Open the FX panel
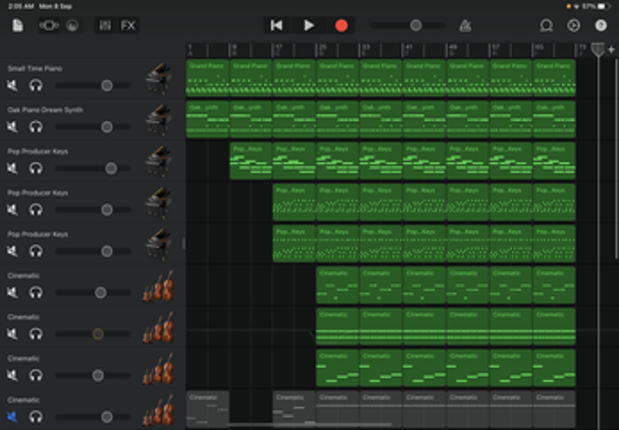The width and height of the screenshot is (619, 430). tap(129, 25)
